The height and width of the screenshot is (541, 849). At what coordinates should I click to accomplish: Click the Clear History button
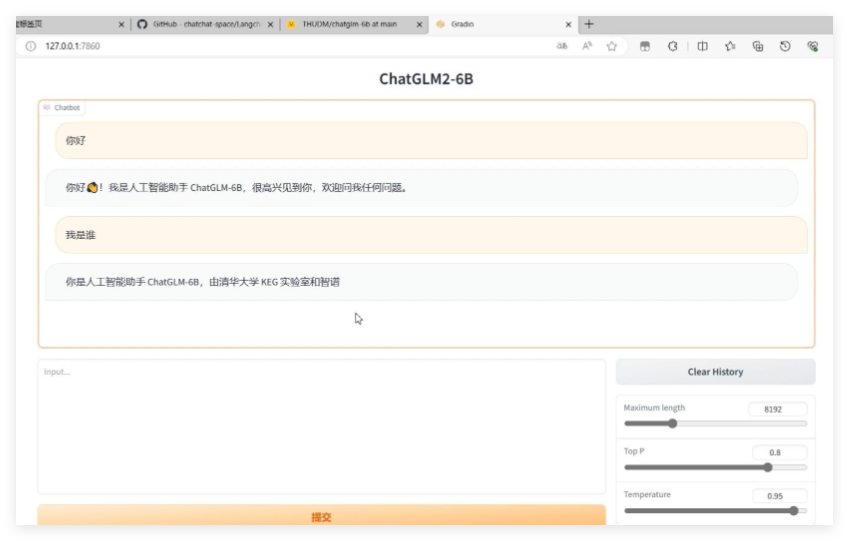715,372
